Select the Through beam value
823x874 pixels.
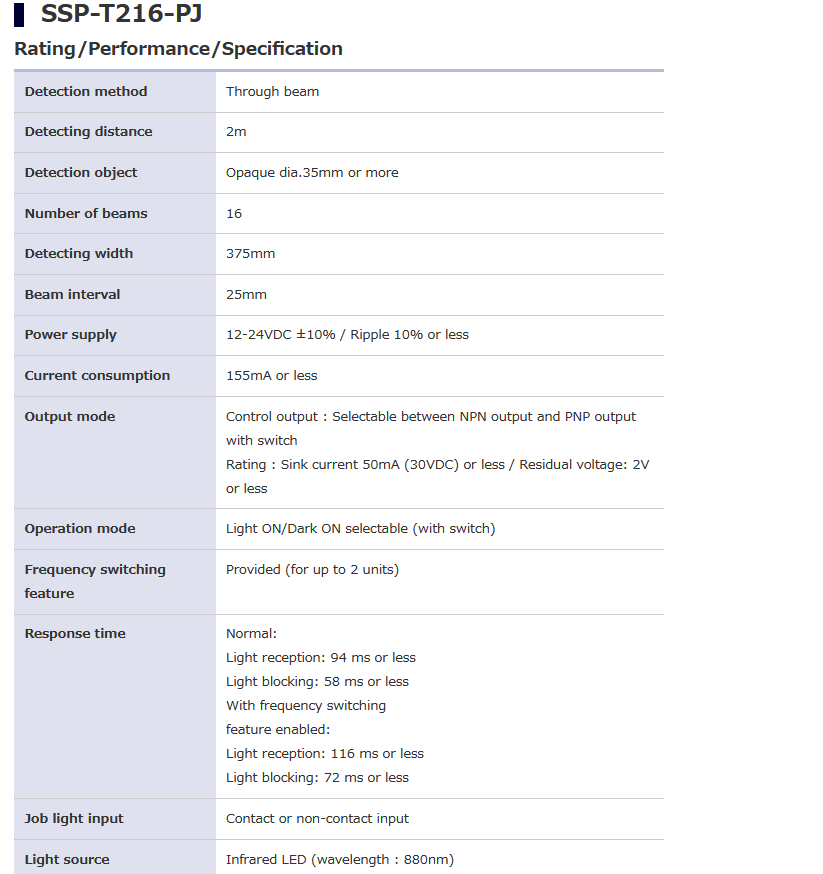click(x=272, y=92)
